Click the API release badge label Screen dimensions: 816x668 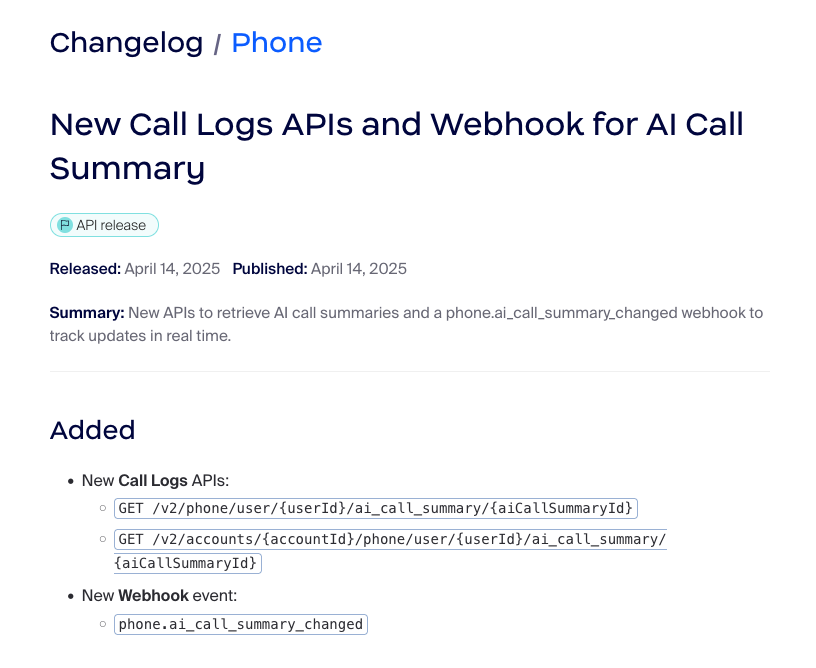tap(111, 225)
